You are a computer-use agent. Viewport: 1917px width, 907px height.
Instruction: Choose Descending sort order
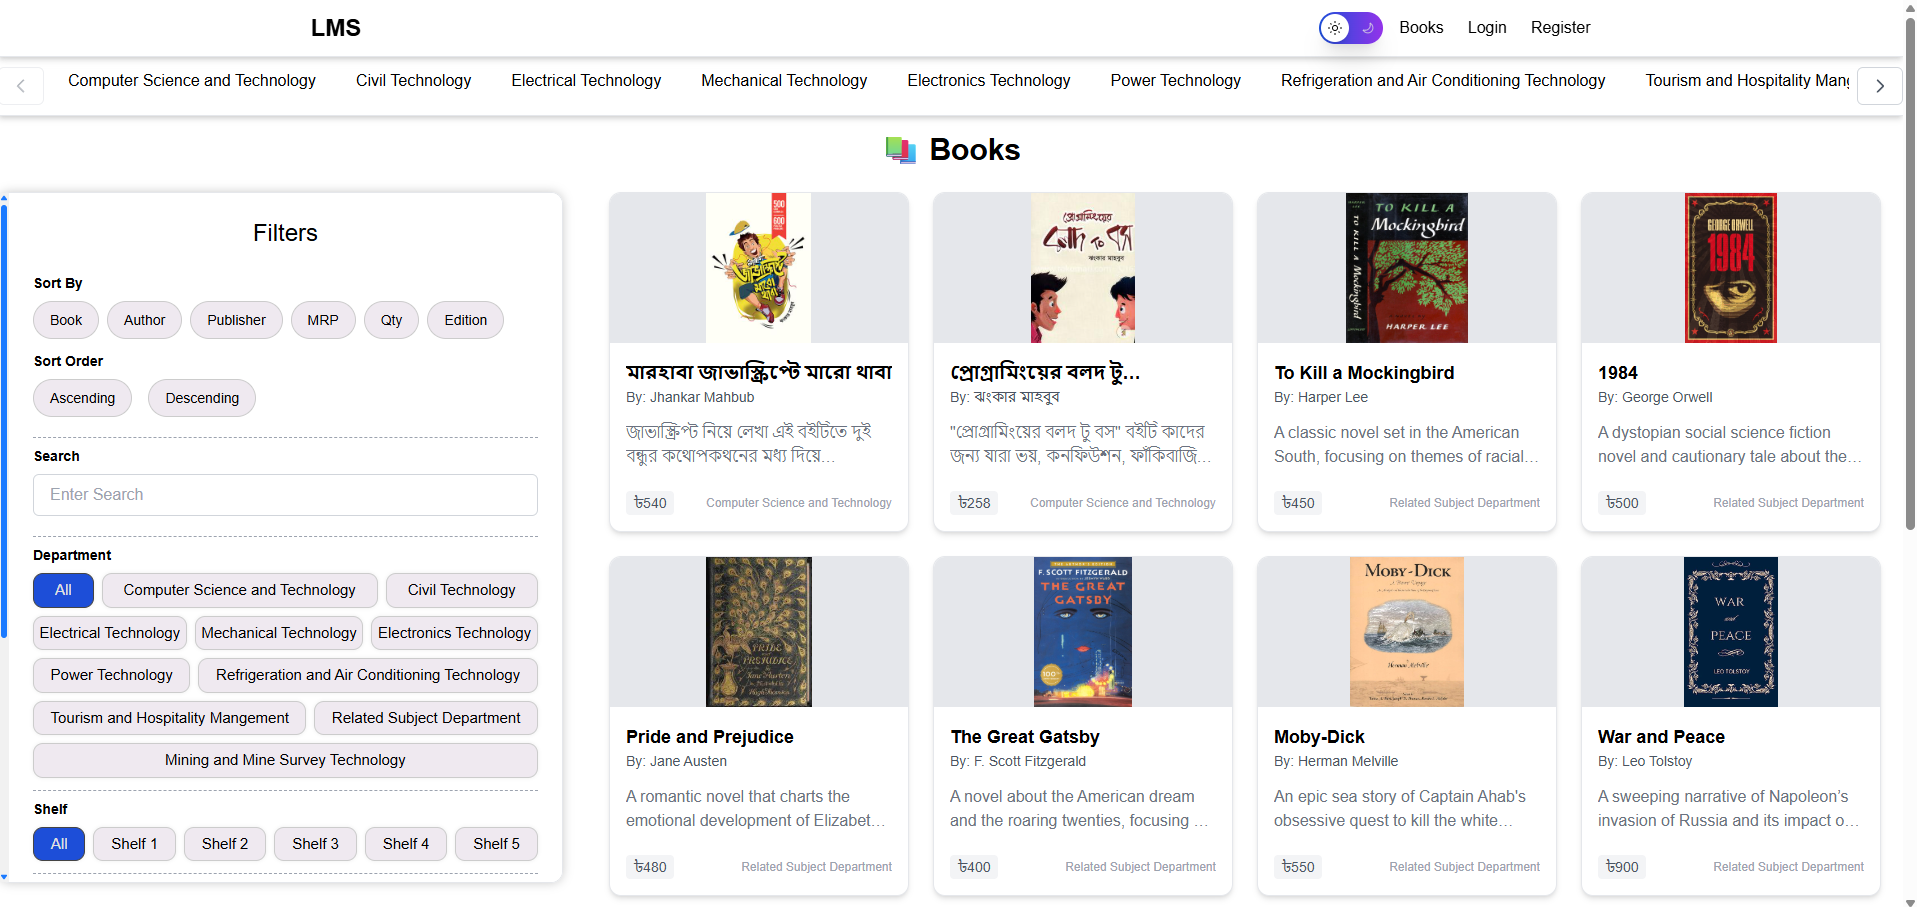202,398
